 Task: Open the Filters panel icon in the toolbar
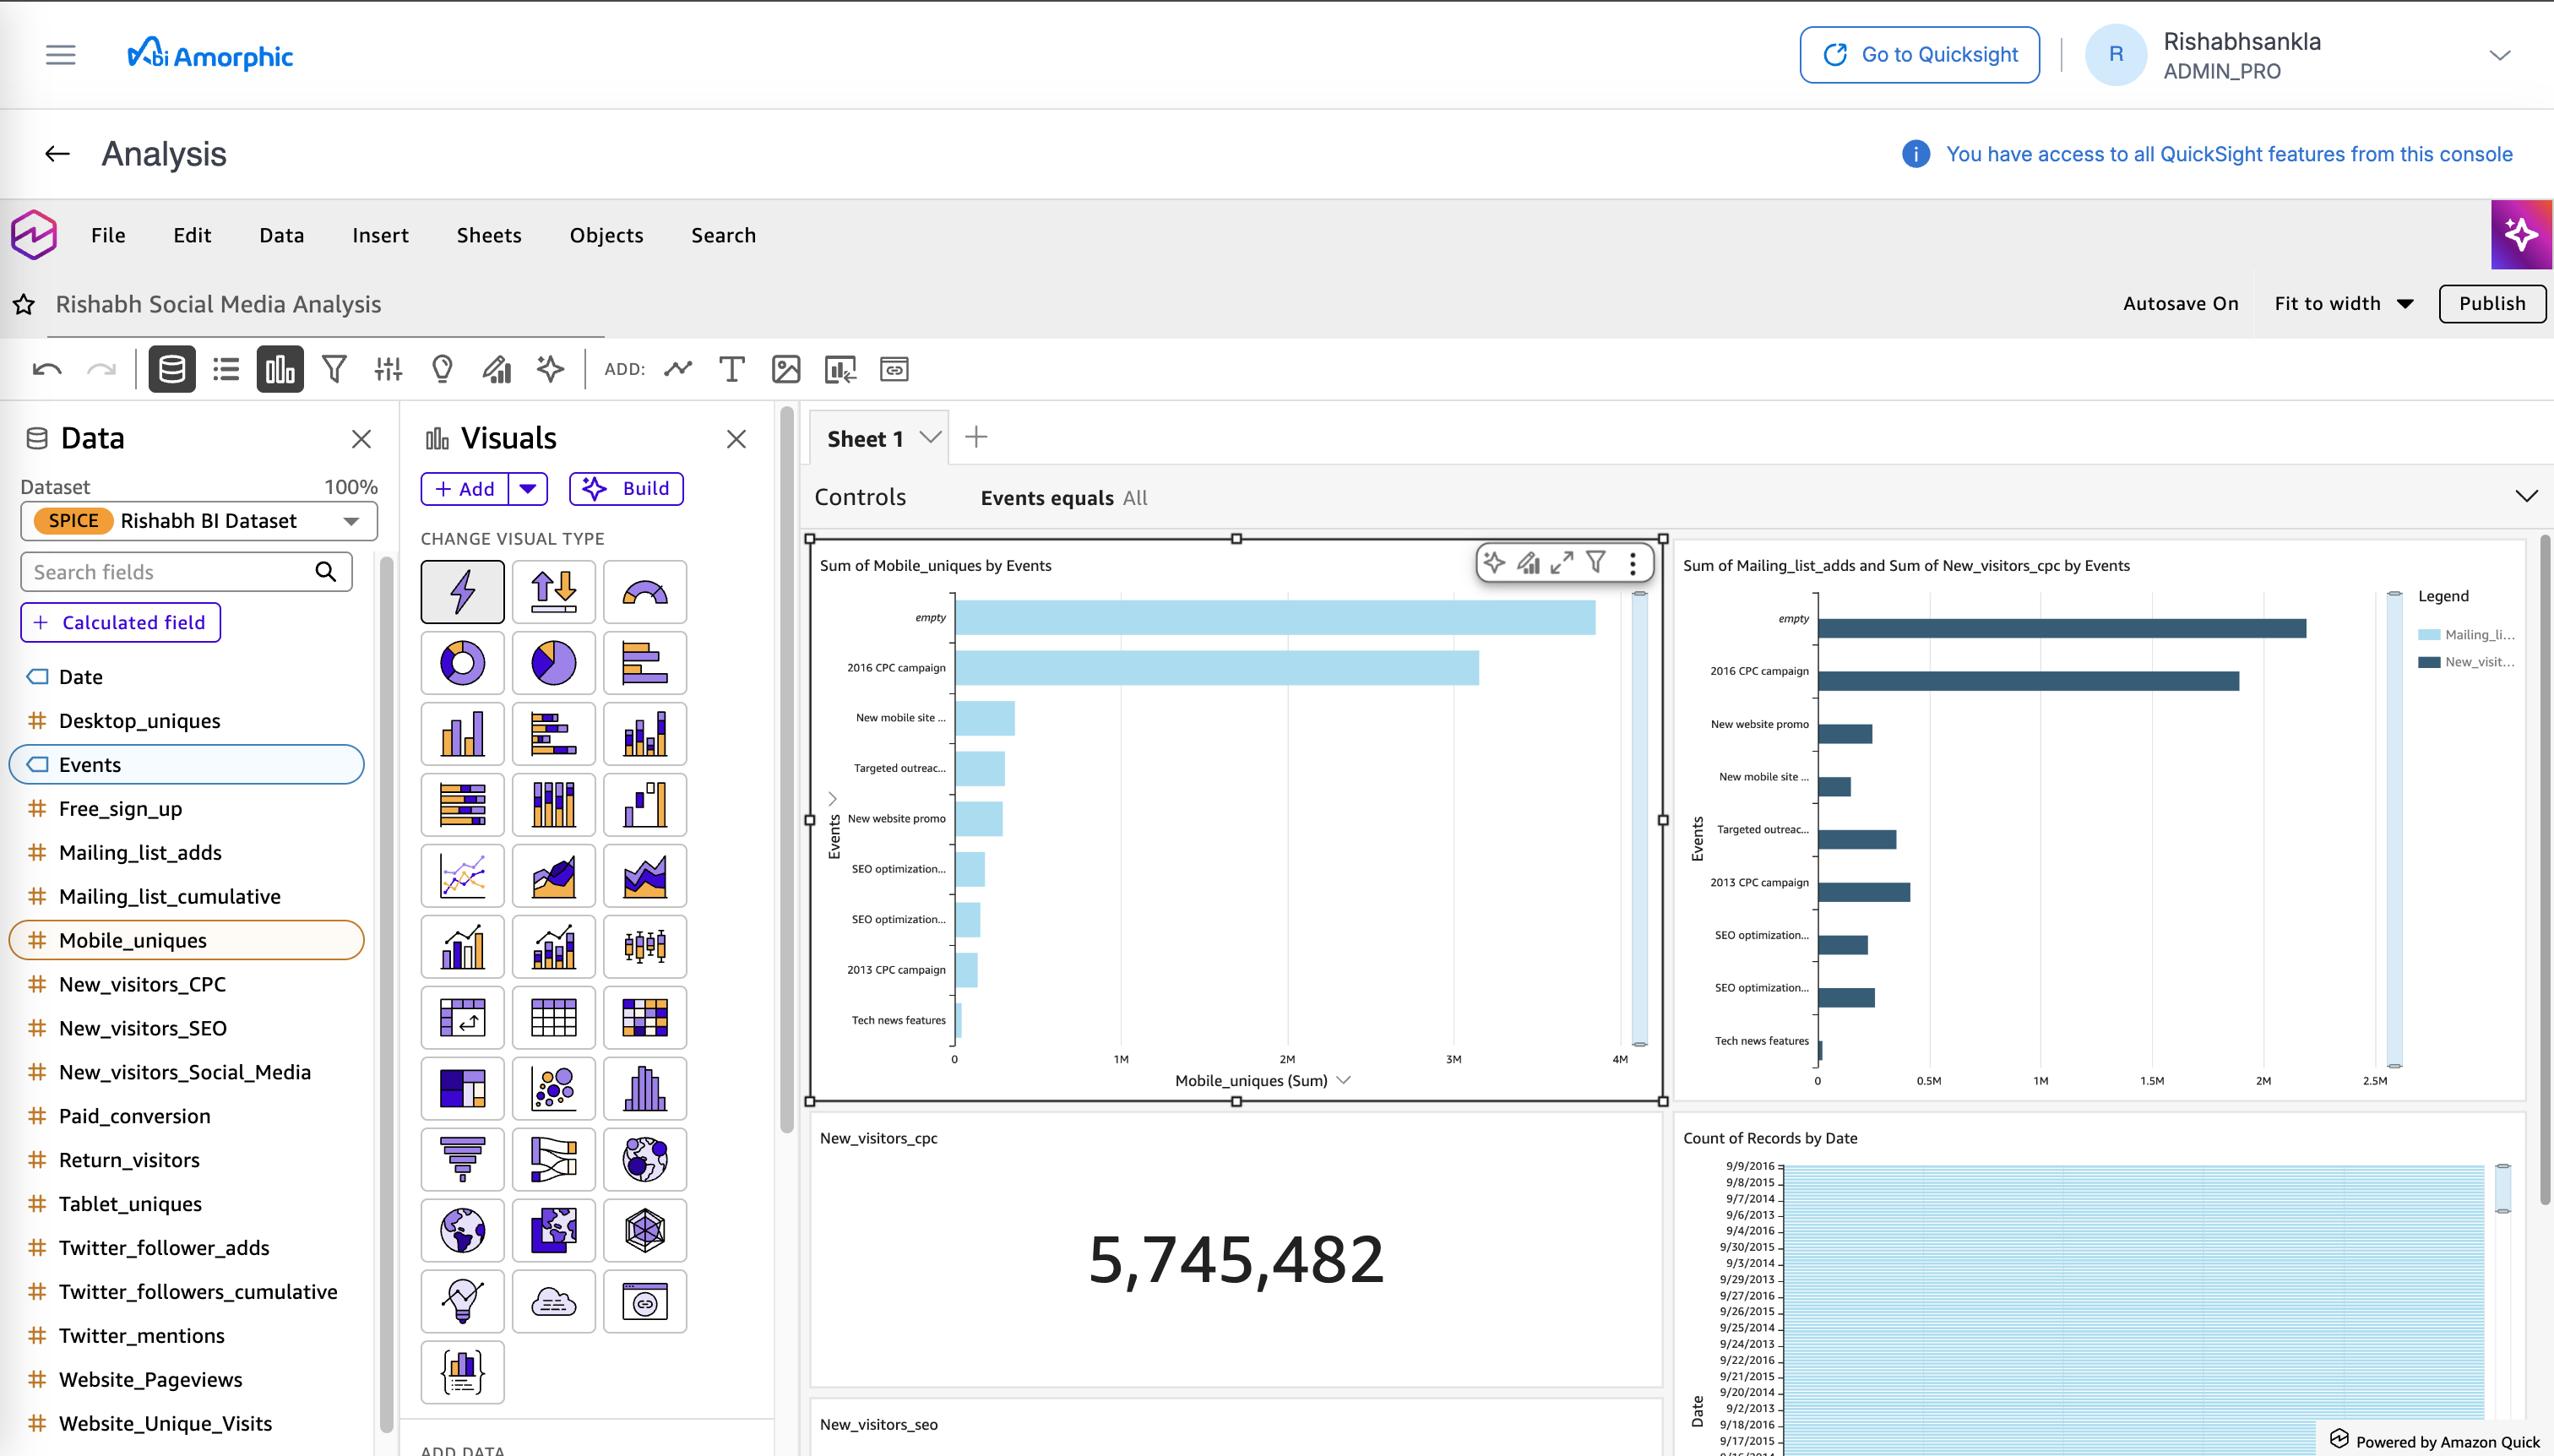tap(334, 369)
